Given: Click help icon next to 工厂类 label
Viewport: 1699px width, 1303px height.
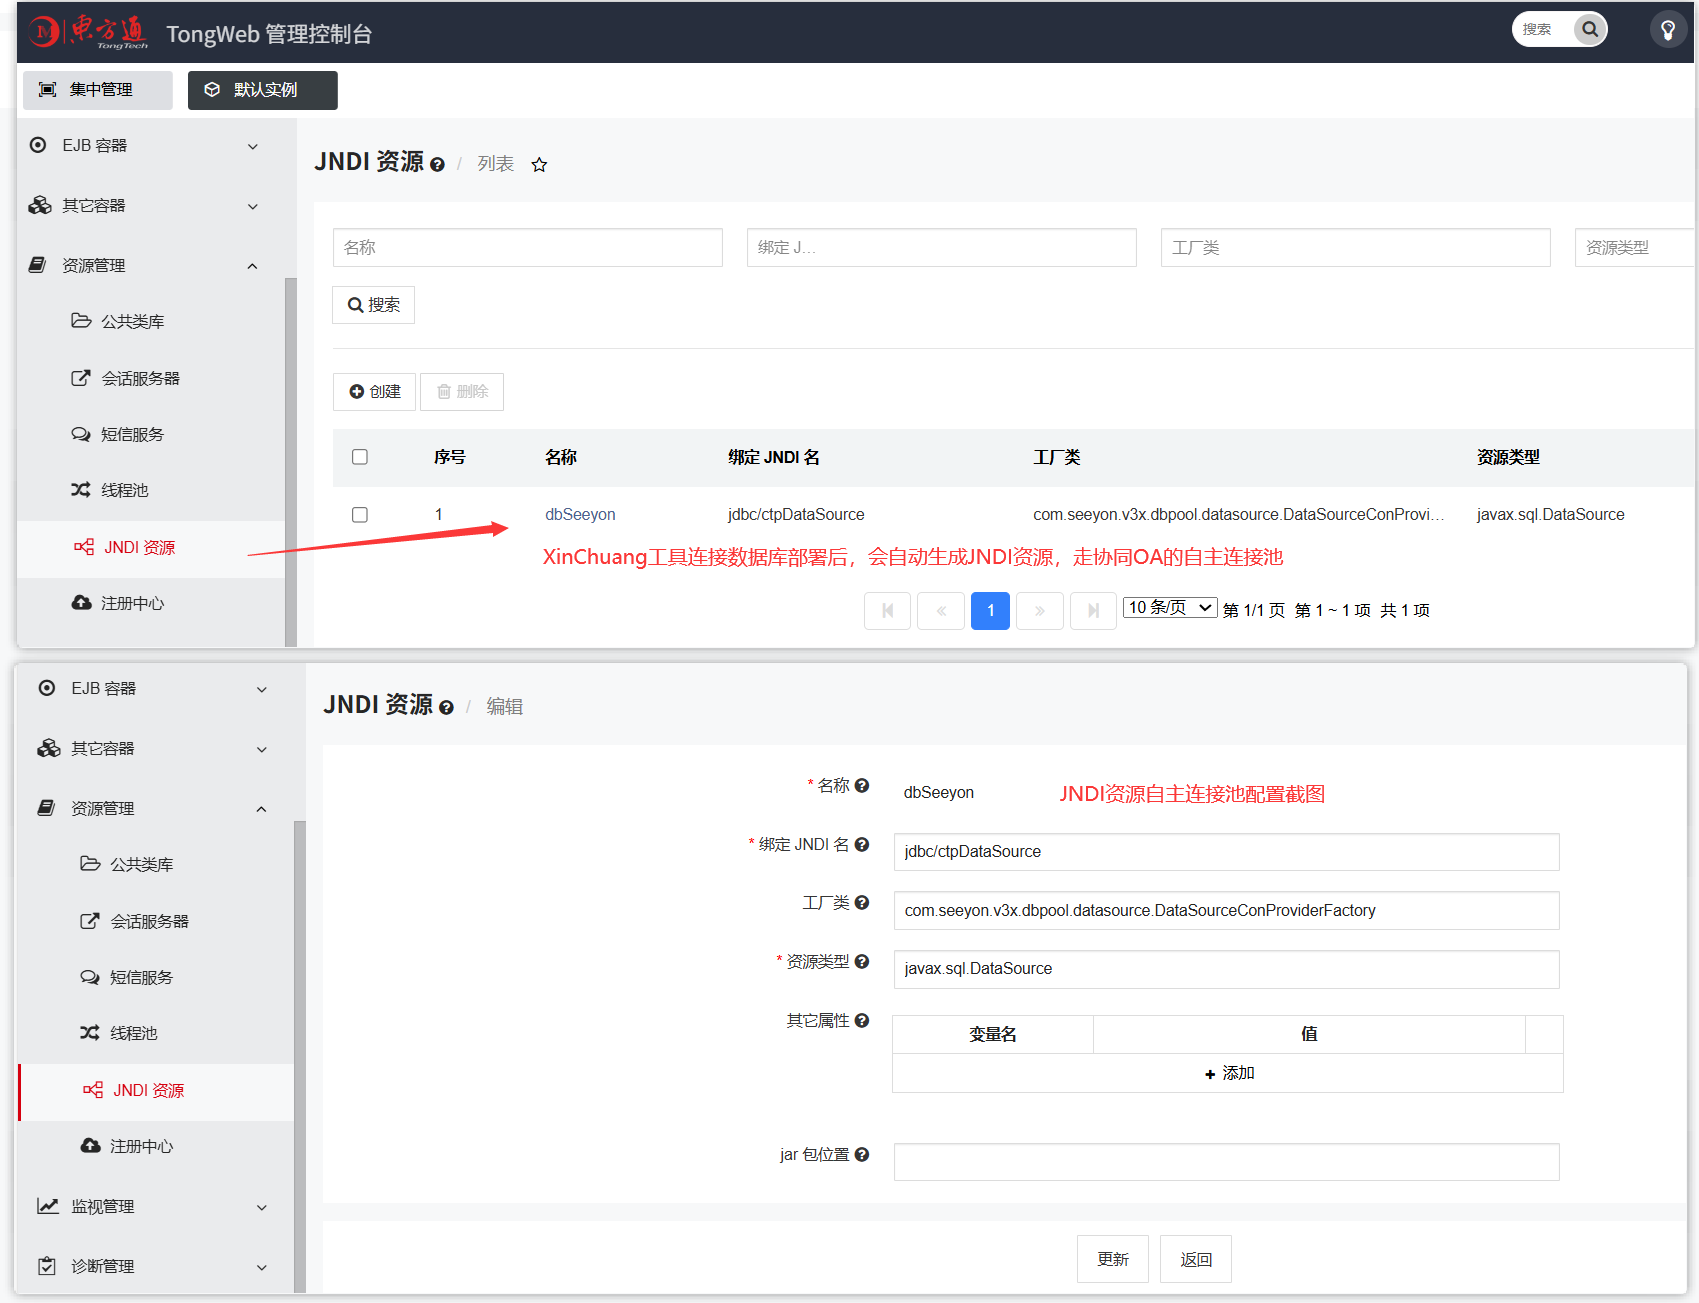Looking at the screenshot, I should pyautogui.click(x=862, y=903).
